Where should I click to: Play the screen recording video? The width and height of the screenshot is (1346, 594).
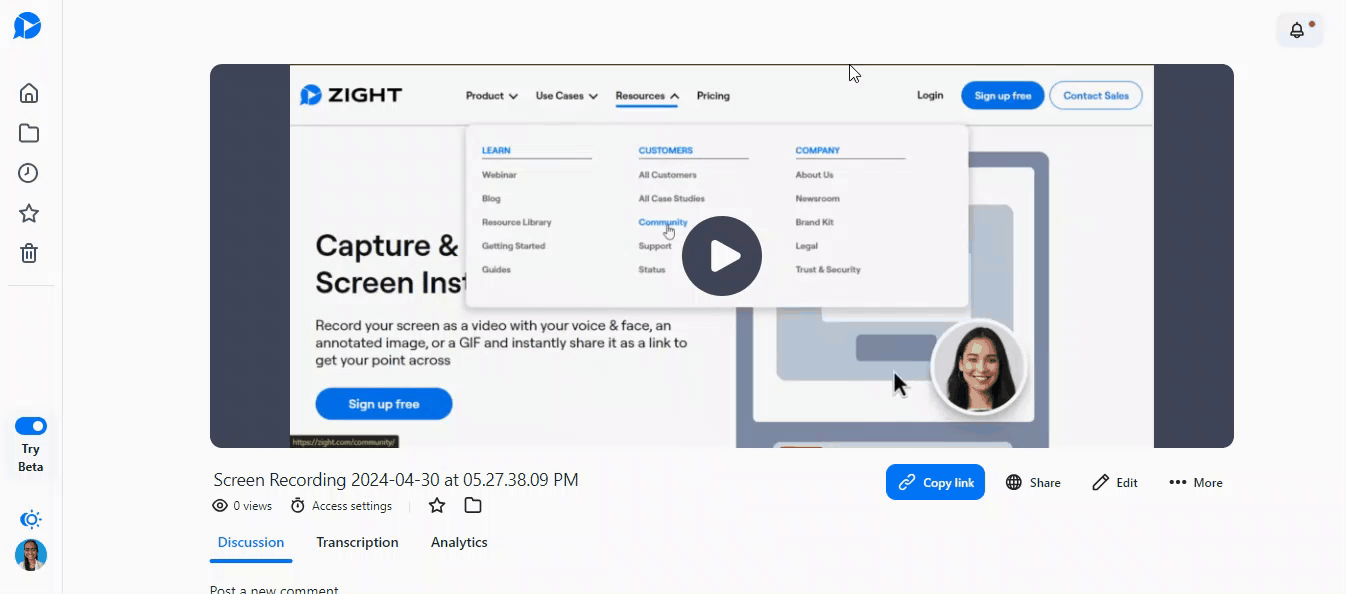(x=722, y=256)
